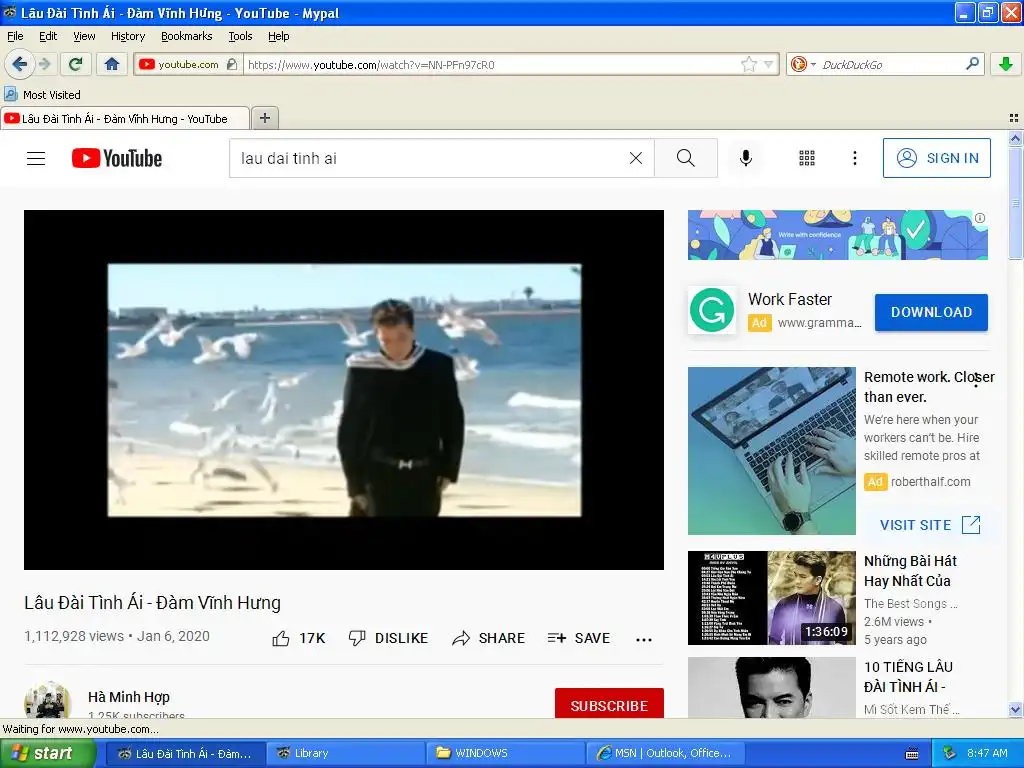Go back with the browser back arrow

click(x=19, y=64)
